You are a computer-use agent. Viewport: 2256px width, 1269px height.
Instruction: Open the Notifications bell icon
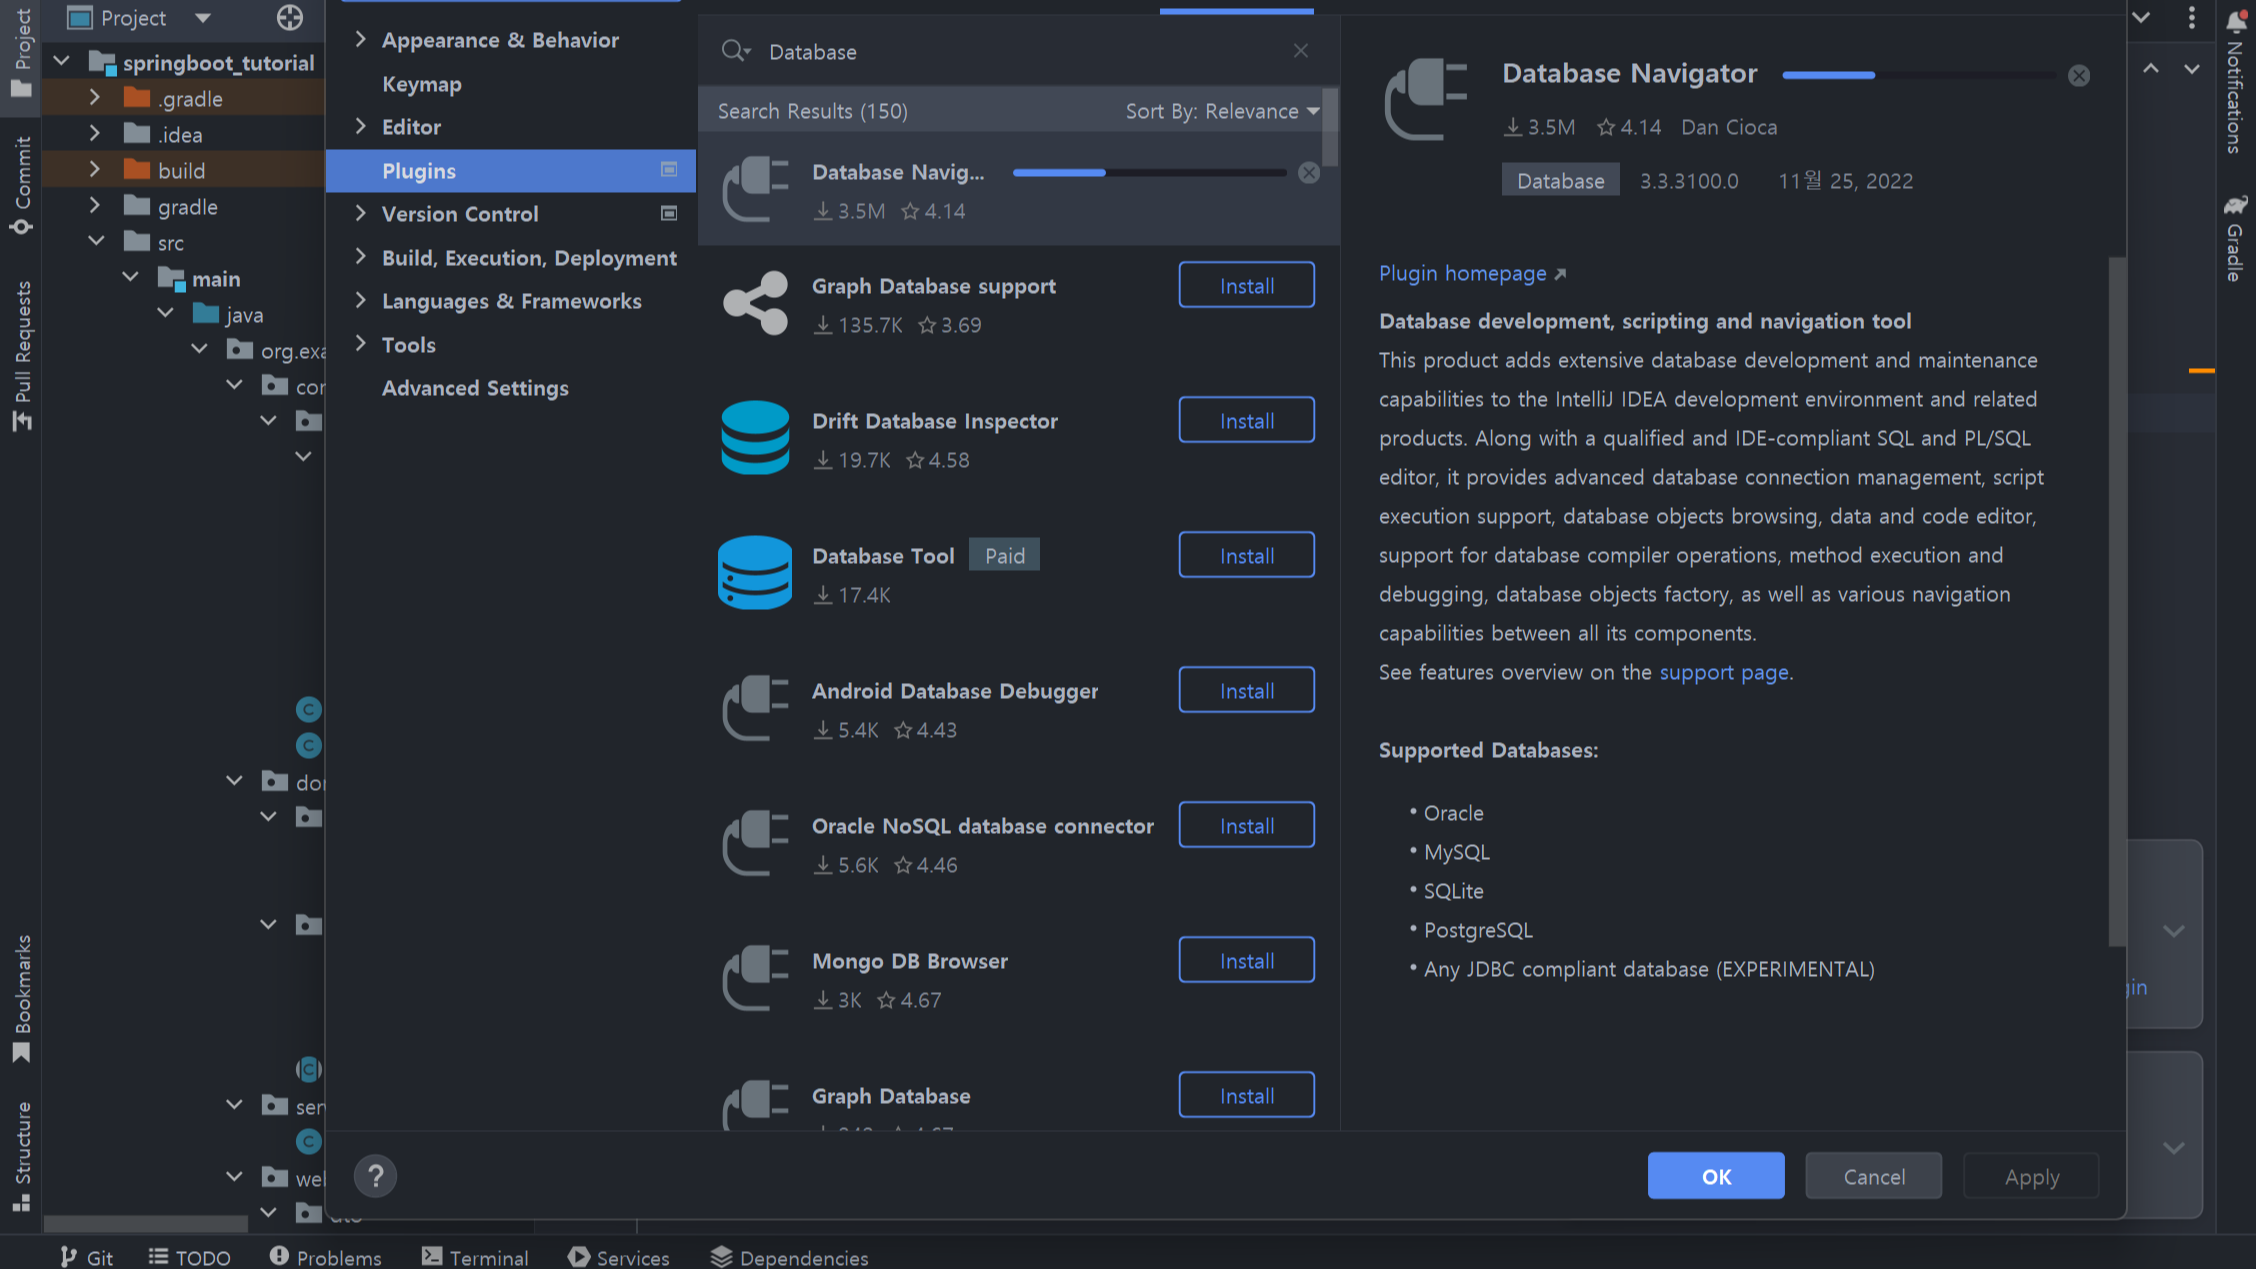click(2237, 21)
